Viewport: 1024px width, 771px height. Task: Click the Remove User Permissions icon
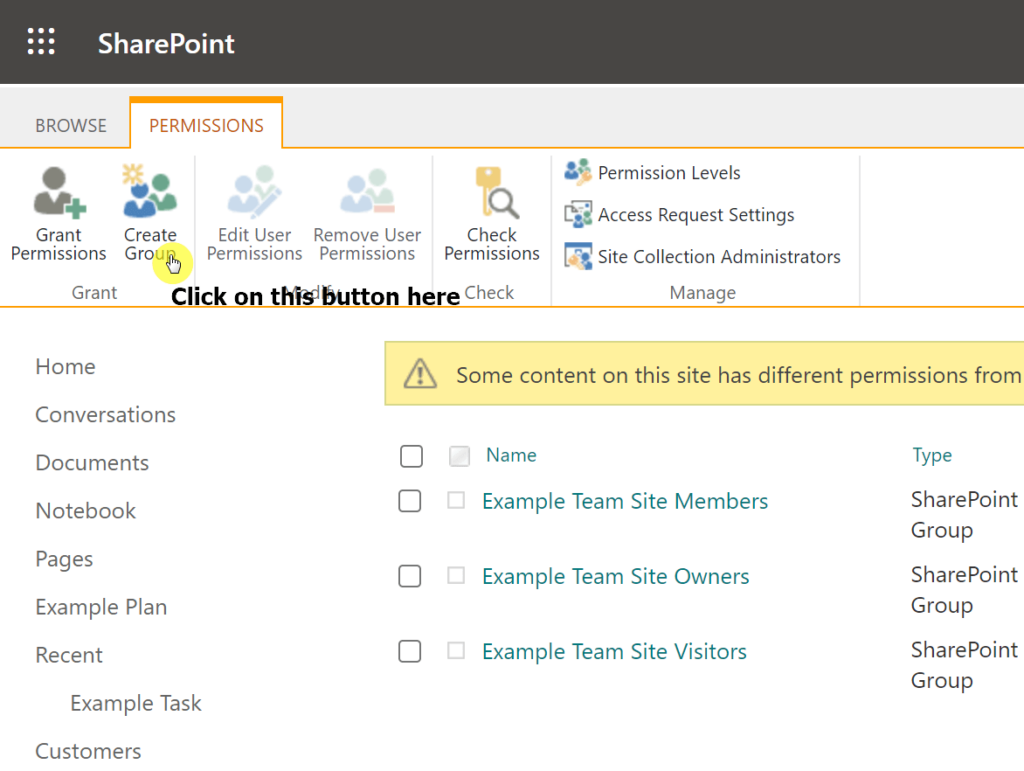coord(367,191)
